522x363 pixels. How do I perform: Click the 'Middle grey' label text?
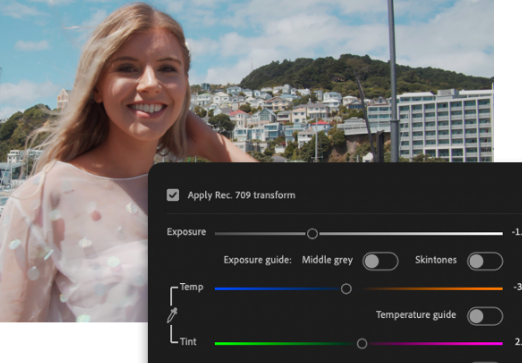[327, 260]
